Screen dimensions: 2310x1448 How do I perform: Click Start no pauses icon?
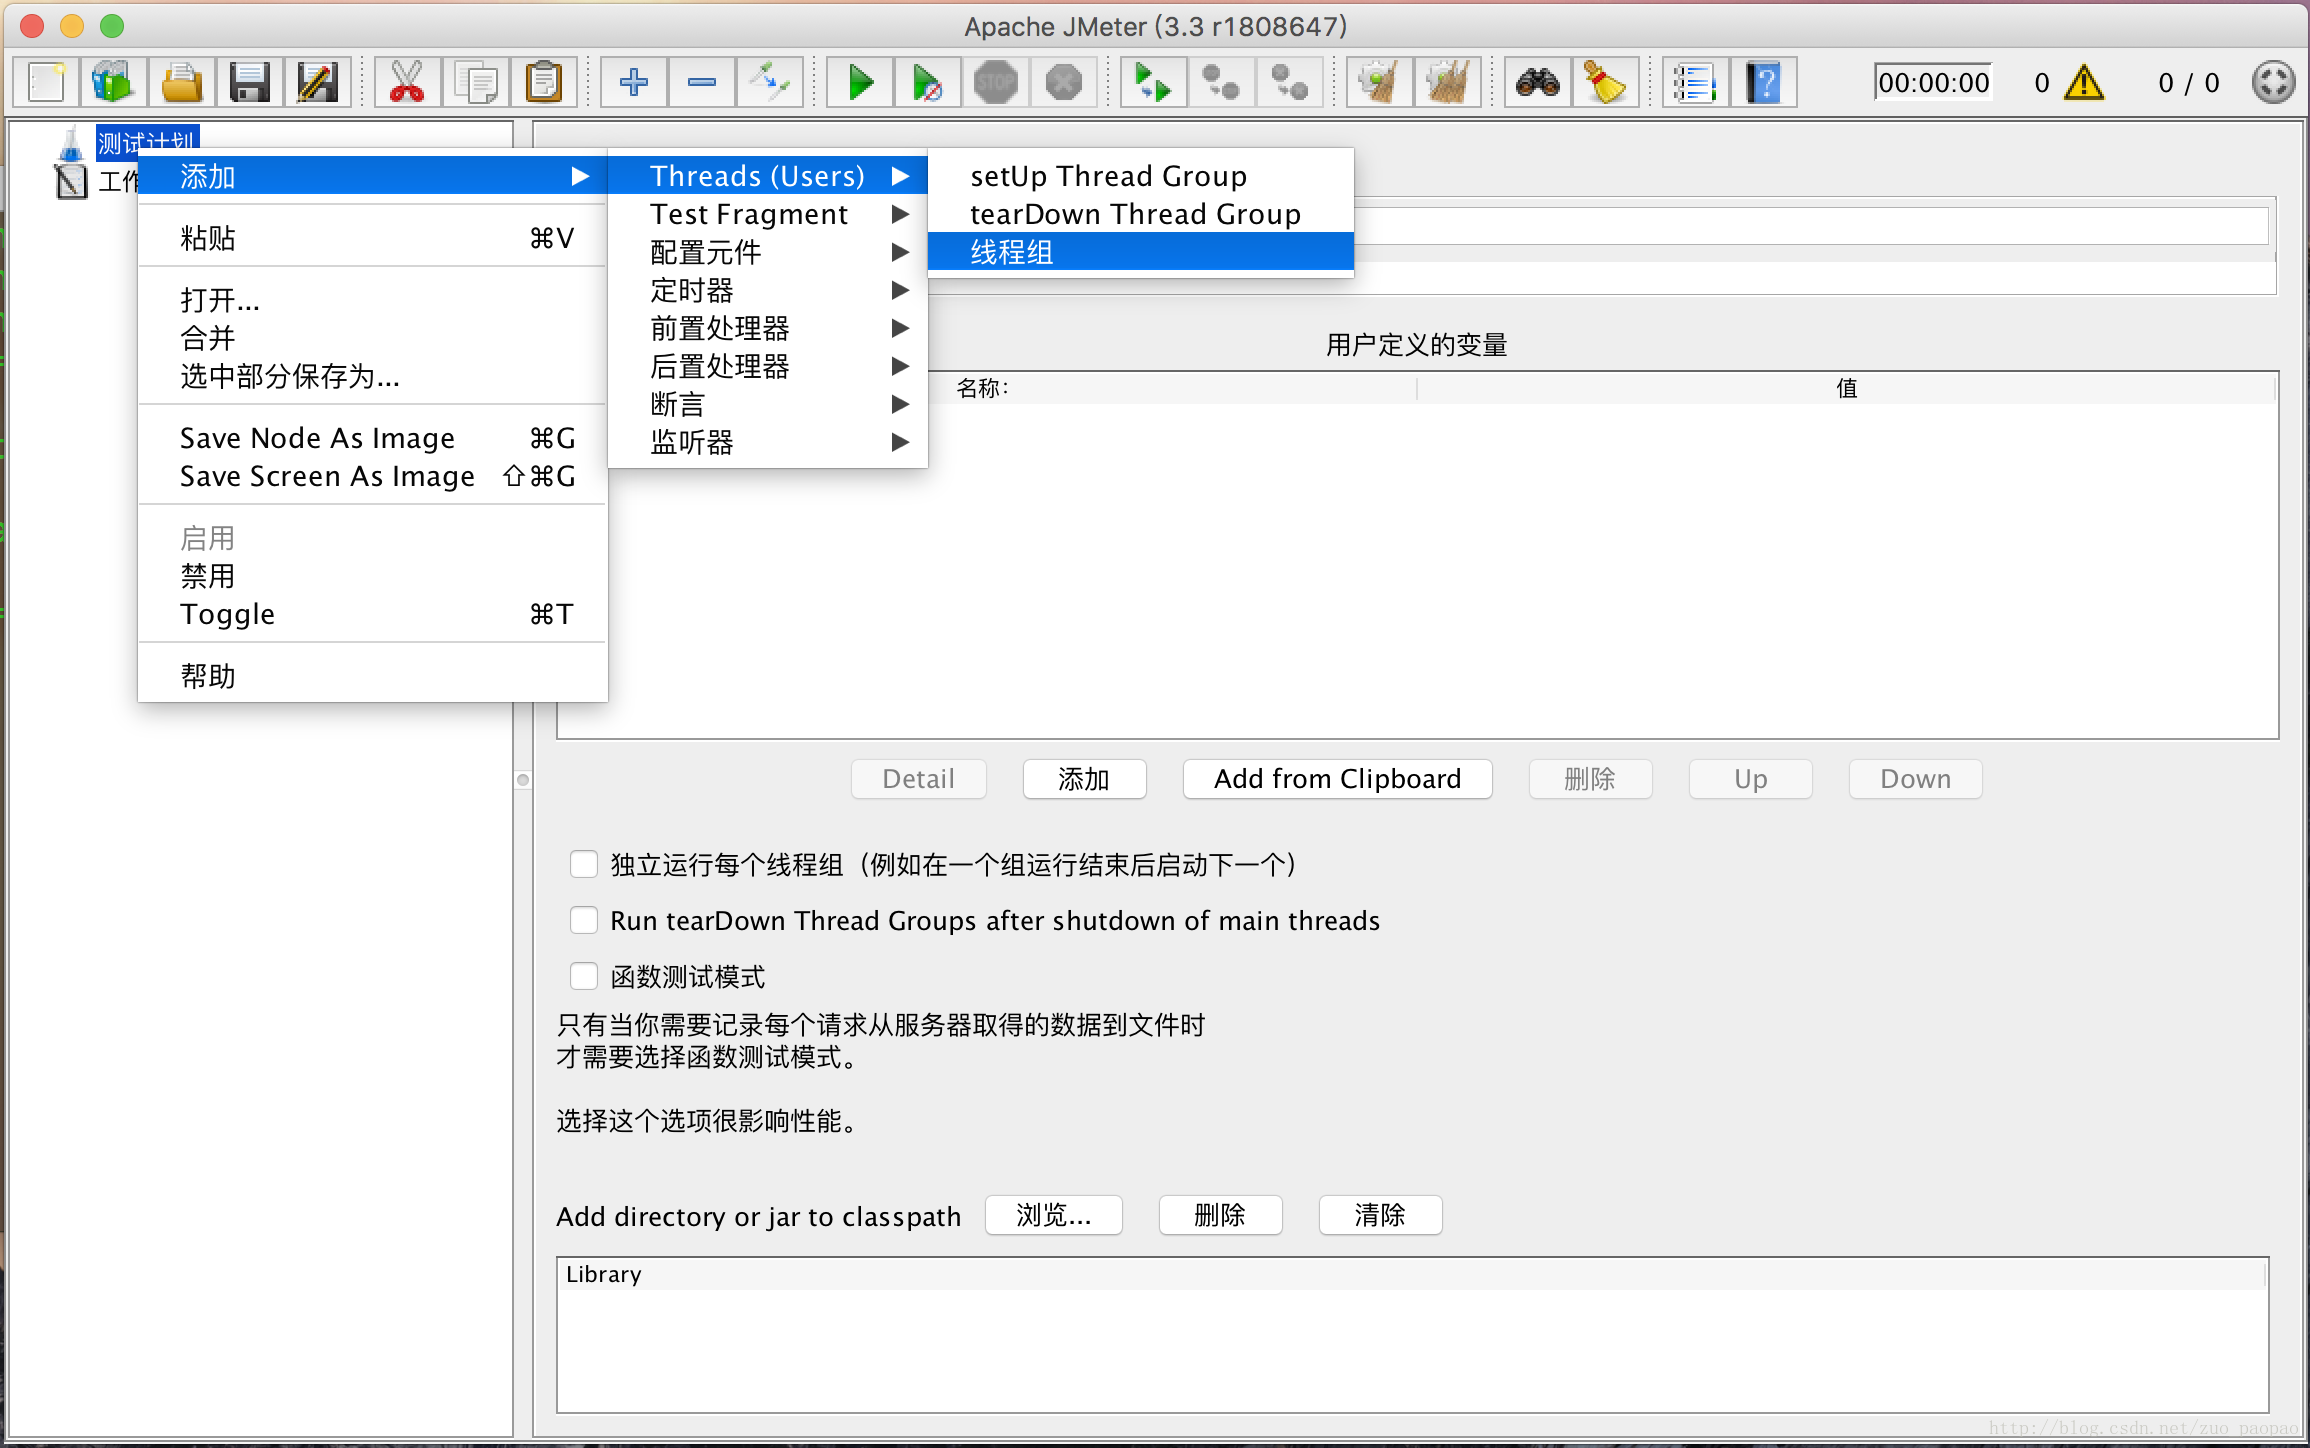[x=928, y=82]
